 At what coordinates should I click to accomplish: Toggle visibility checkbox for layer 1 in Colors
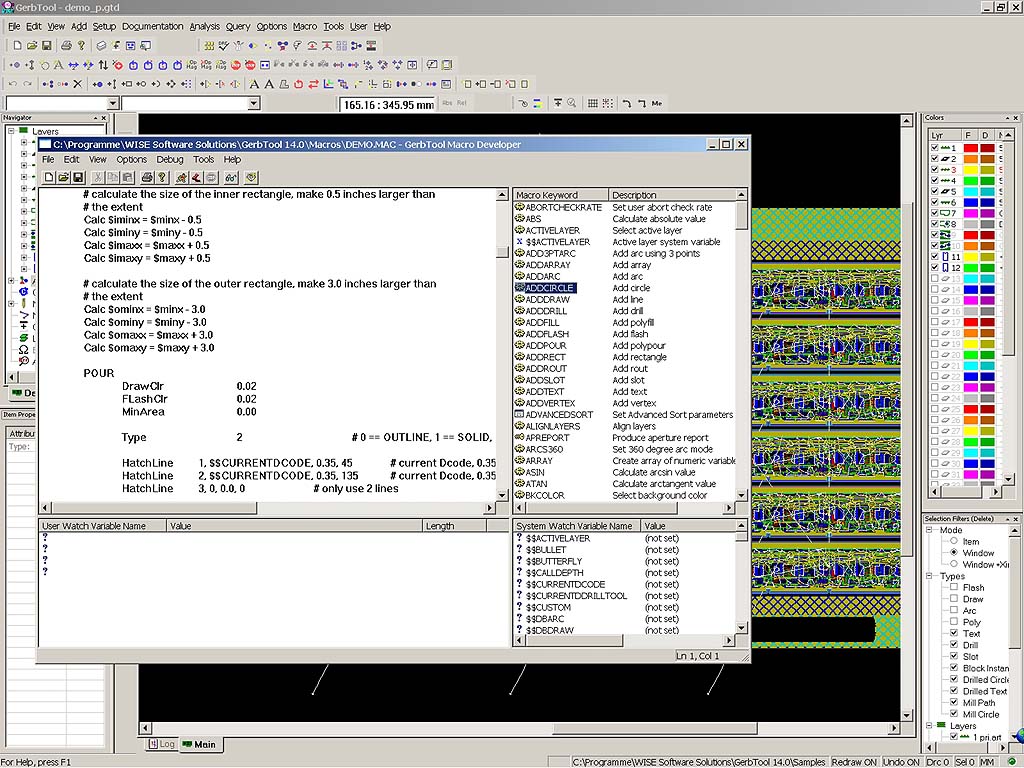(935, 148)
